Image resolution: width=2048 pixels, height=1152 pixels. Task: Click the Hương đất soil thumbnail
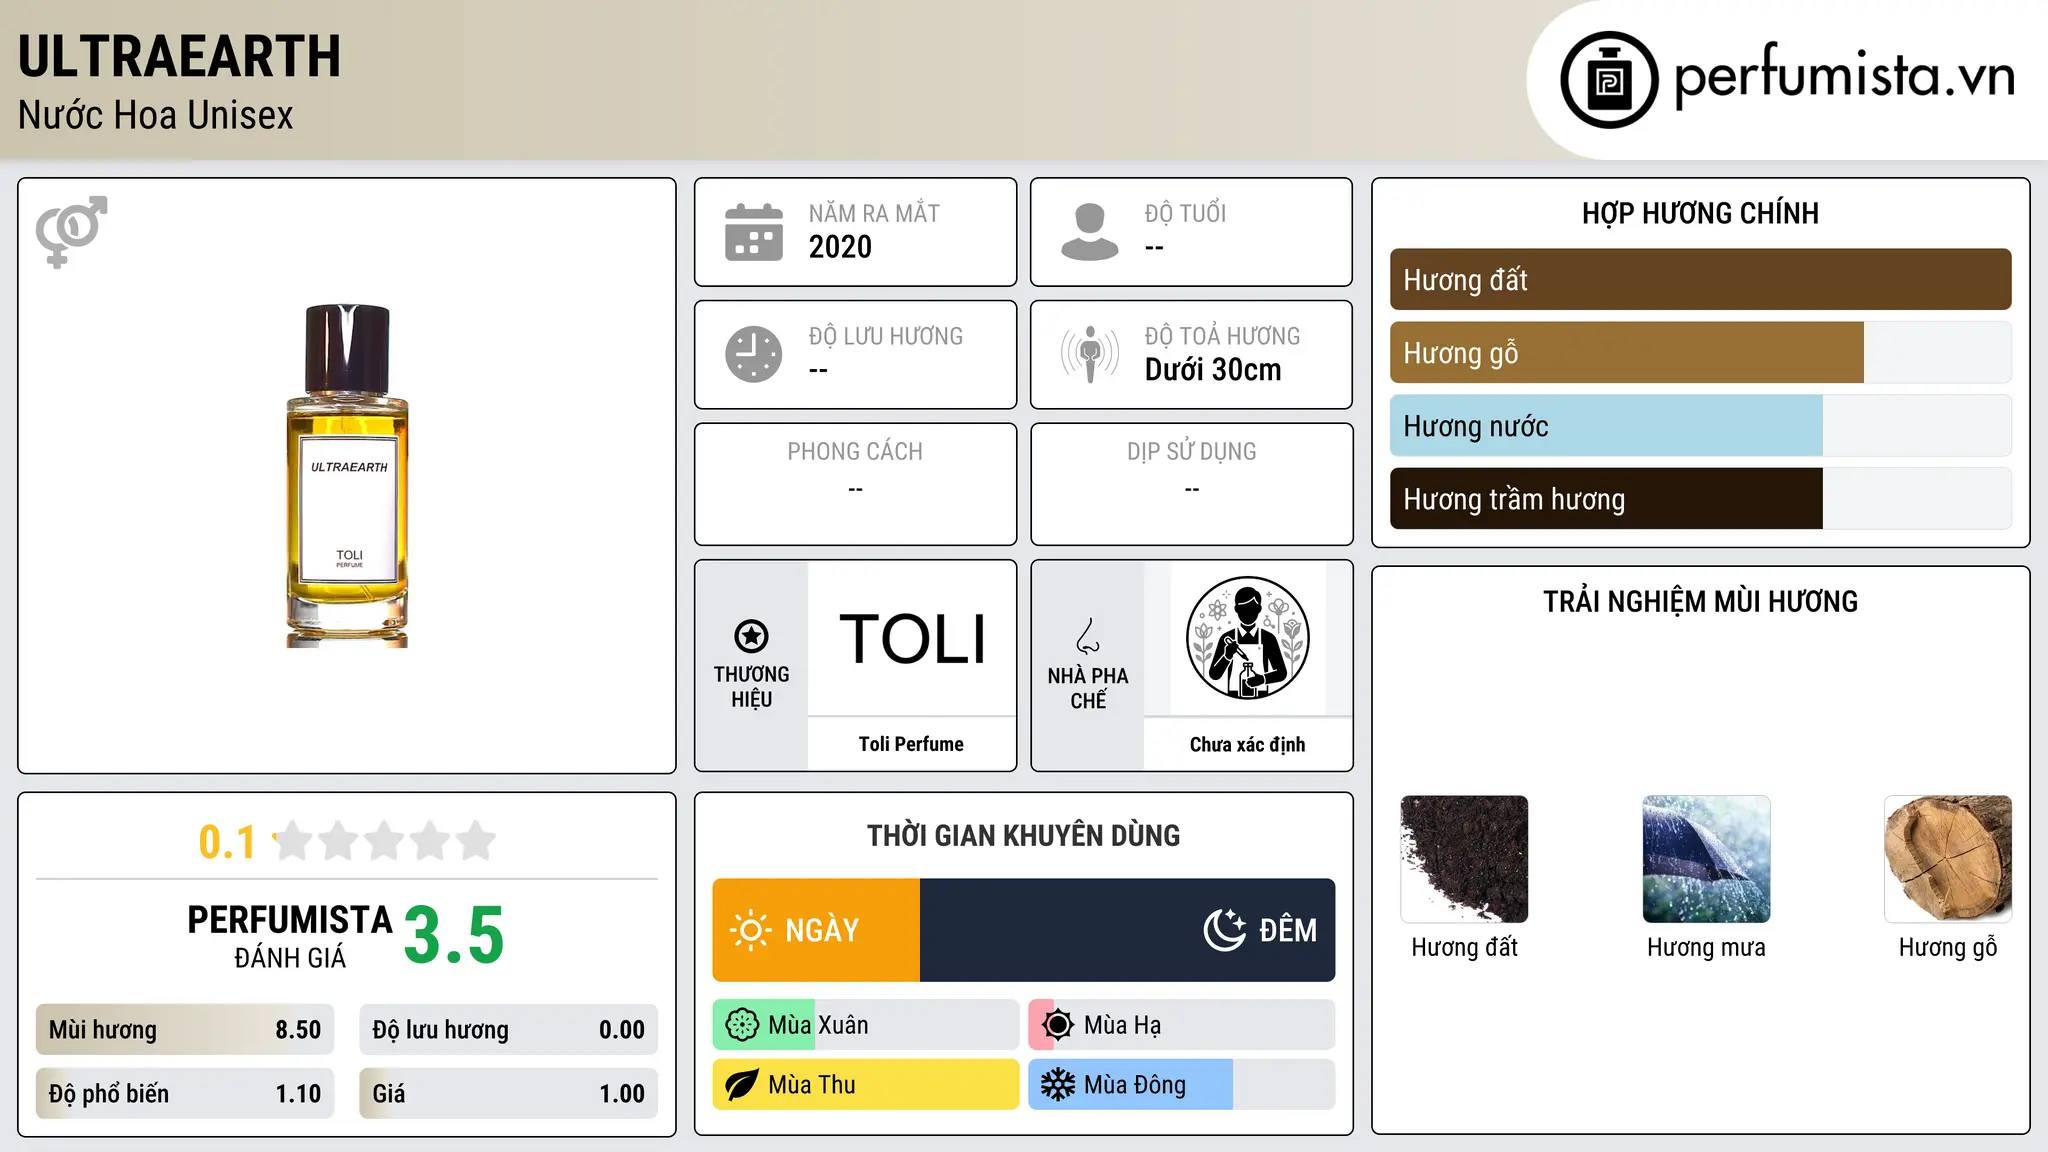[x=1464, y=859]
